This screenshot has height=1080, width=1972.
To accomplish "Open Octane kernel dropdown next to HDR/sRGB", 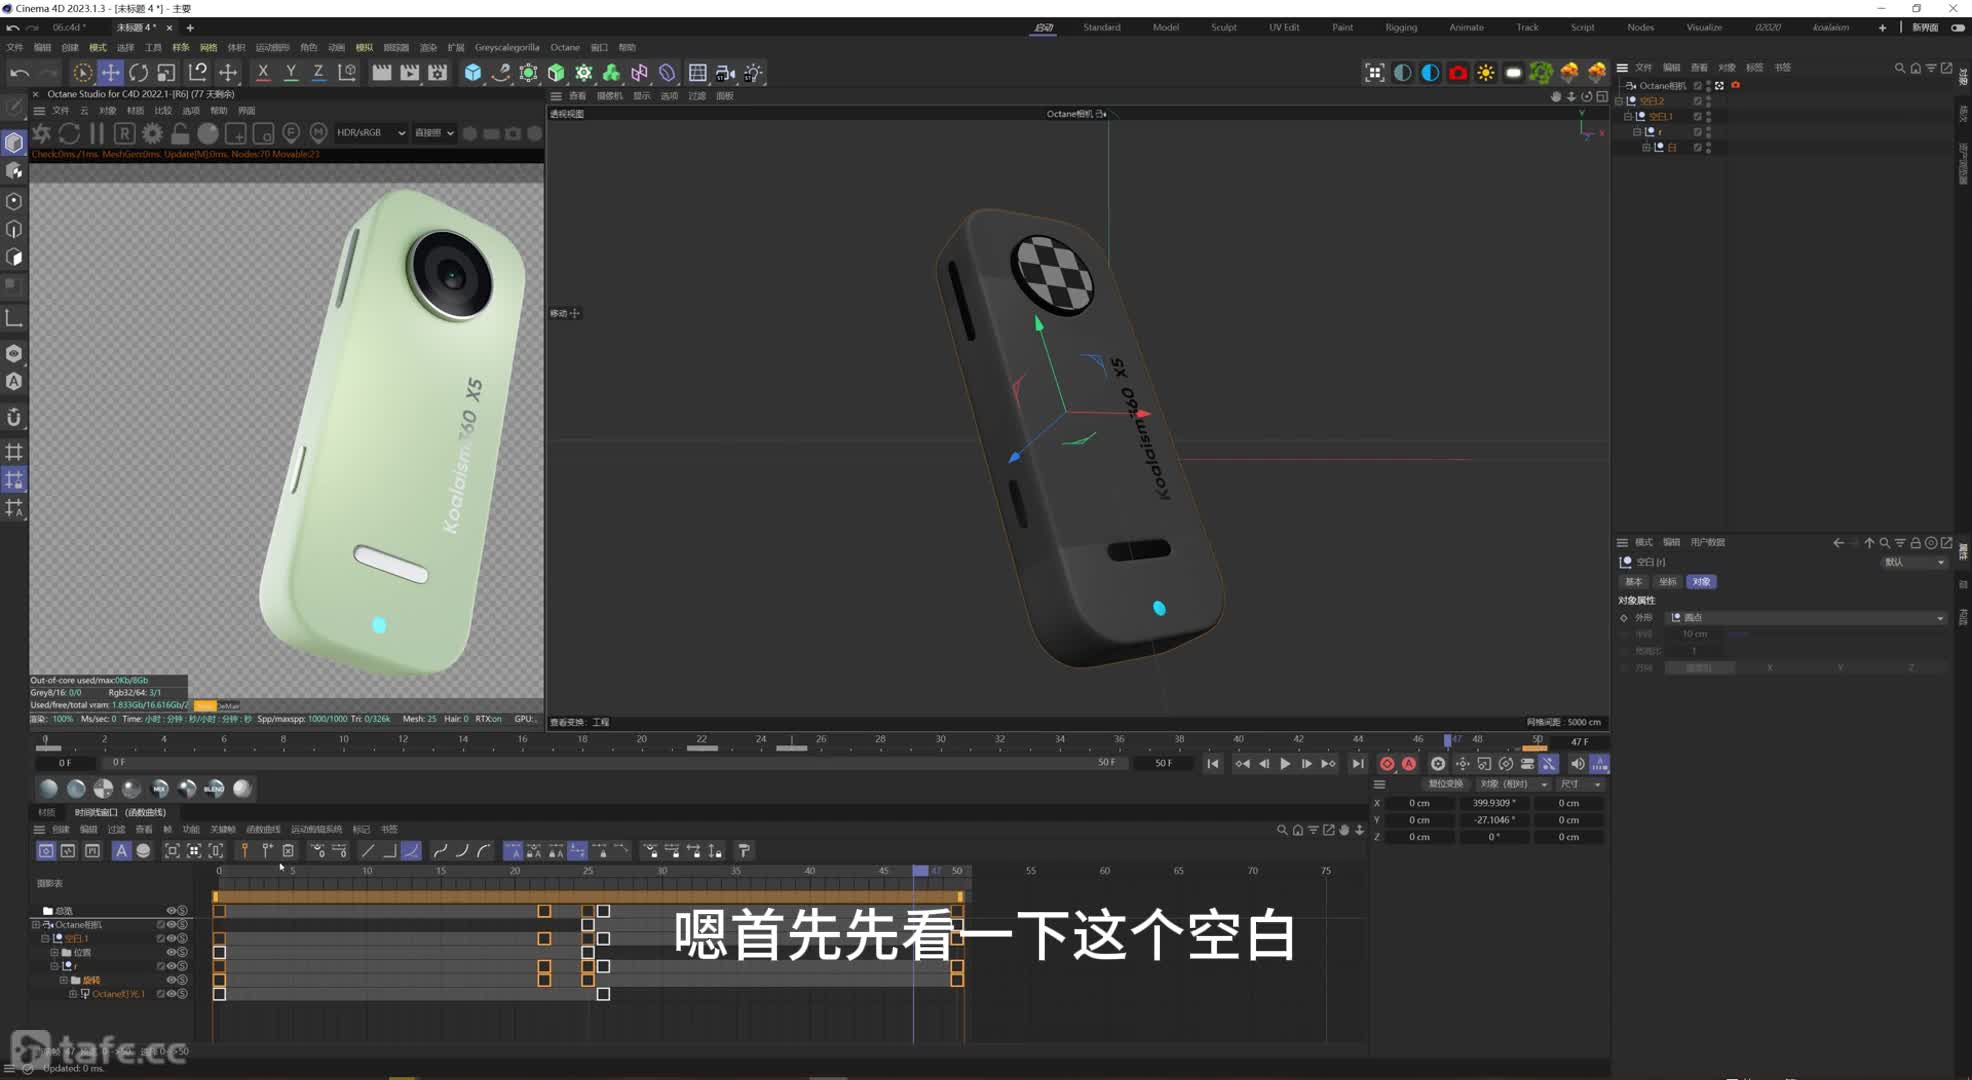I will coord(434,132).
